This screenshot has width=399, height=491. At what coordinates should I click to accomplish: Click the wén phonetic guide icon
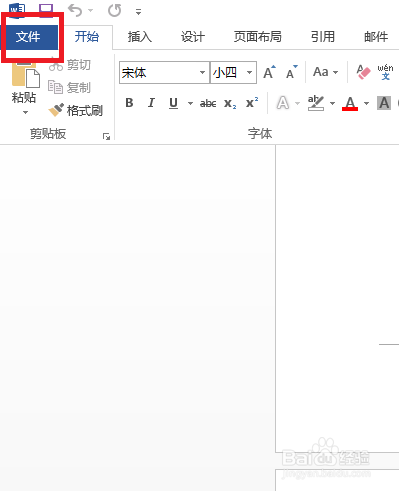coord(385,72)
